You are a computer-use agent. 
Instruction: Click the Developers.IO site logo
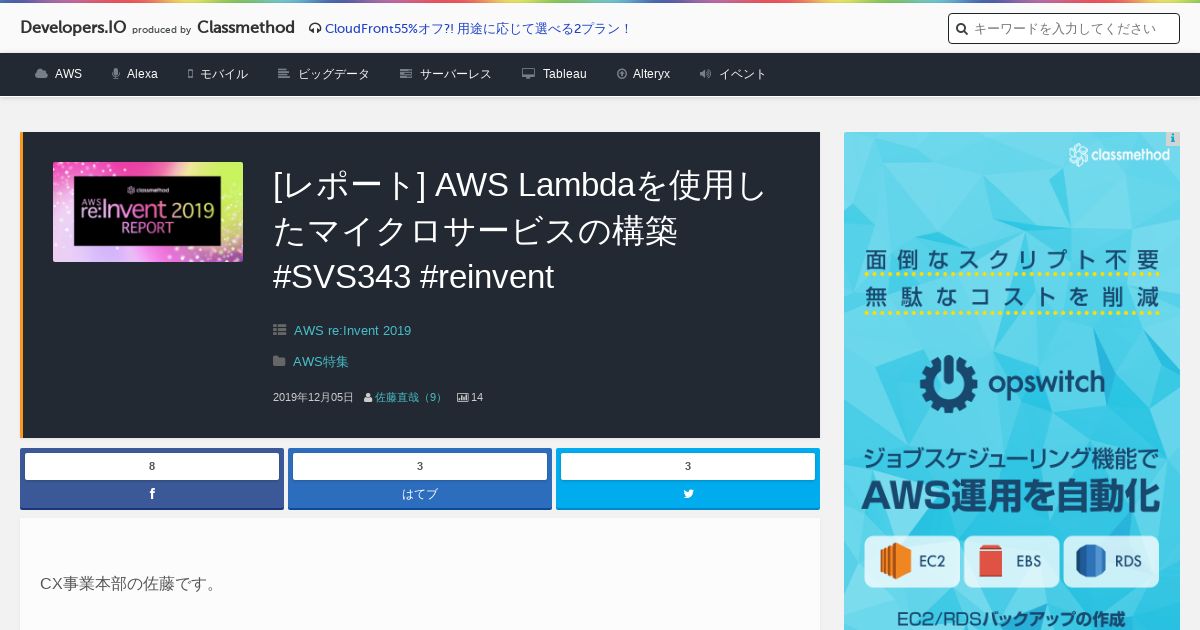[x=73, y=27]
